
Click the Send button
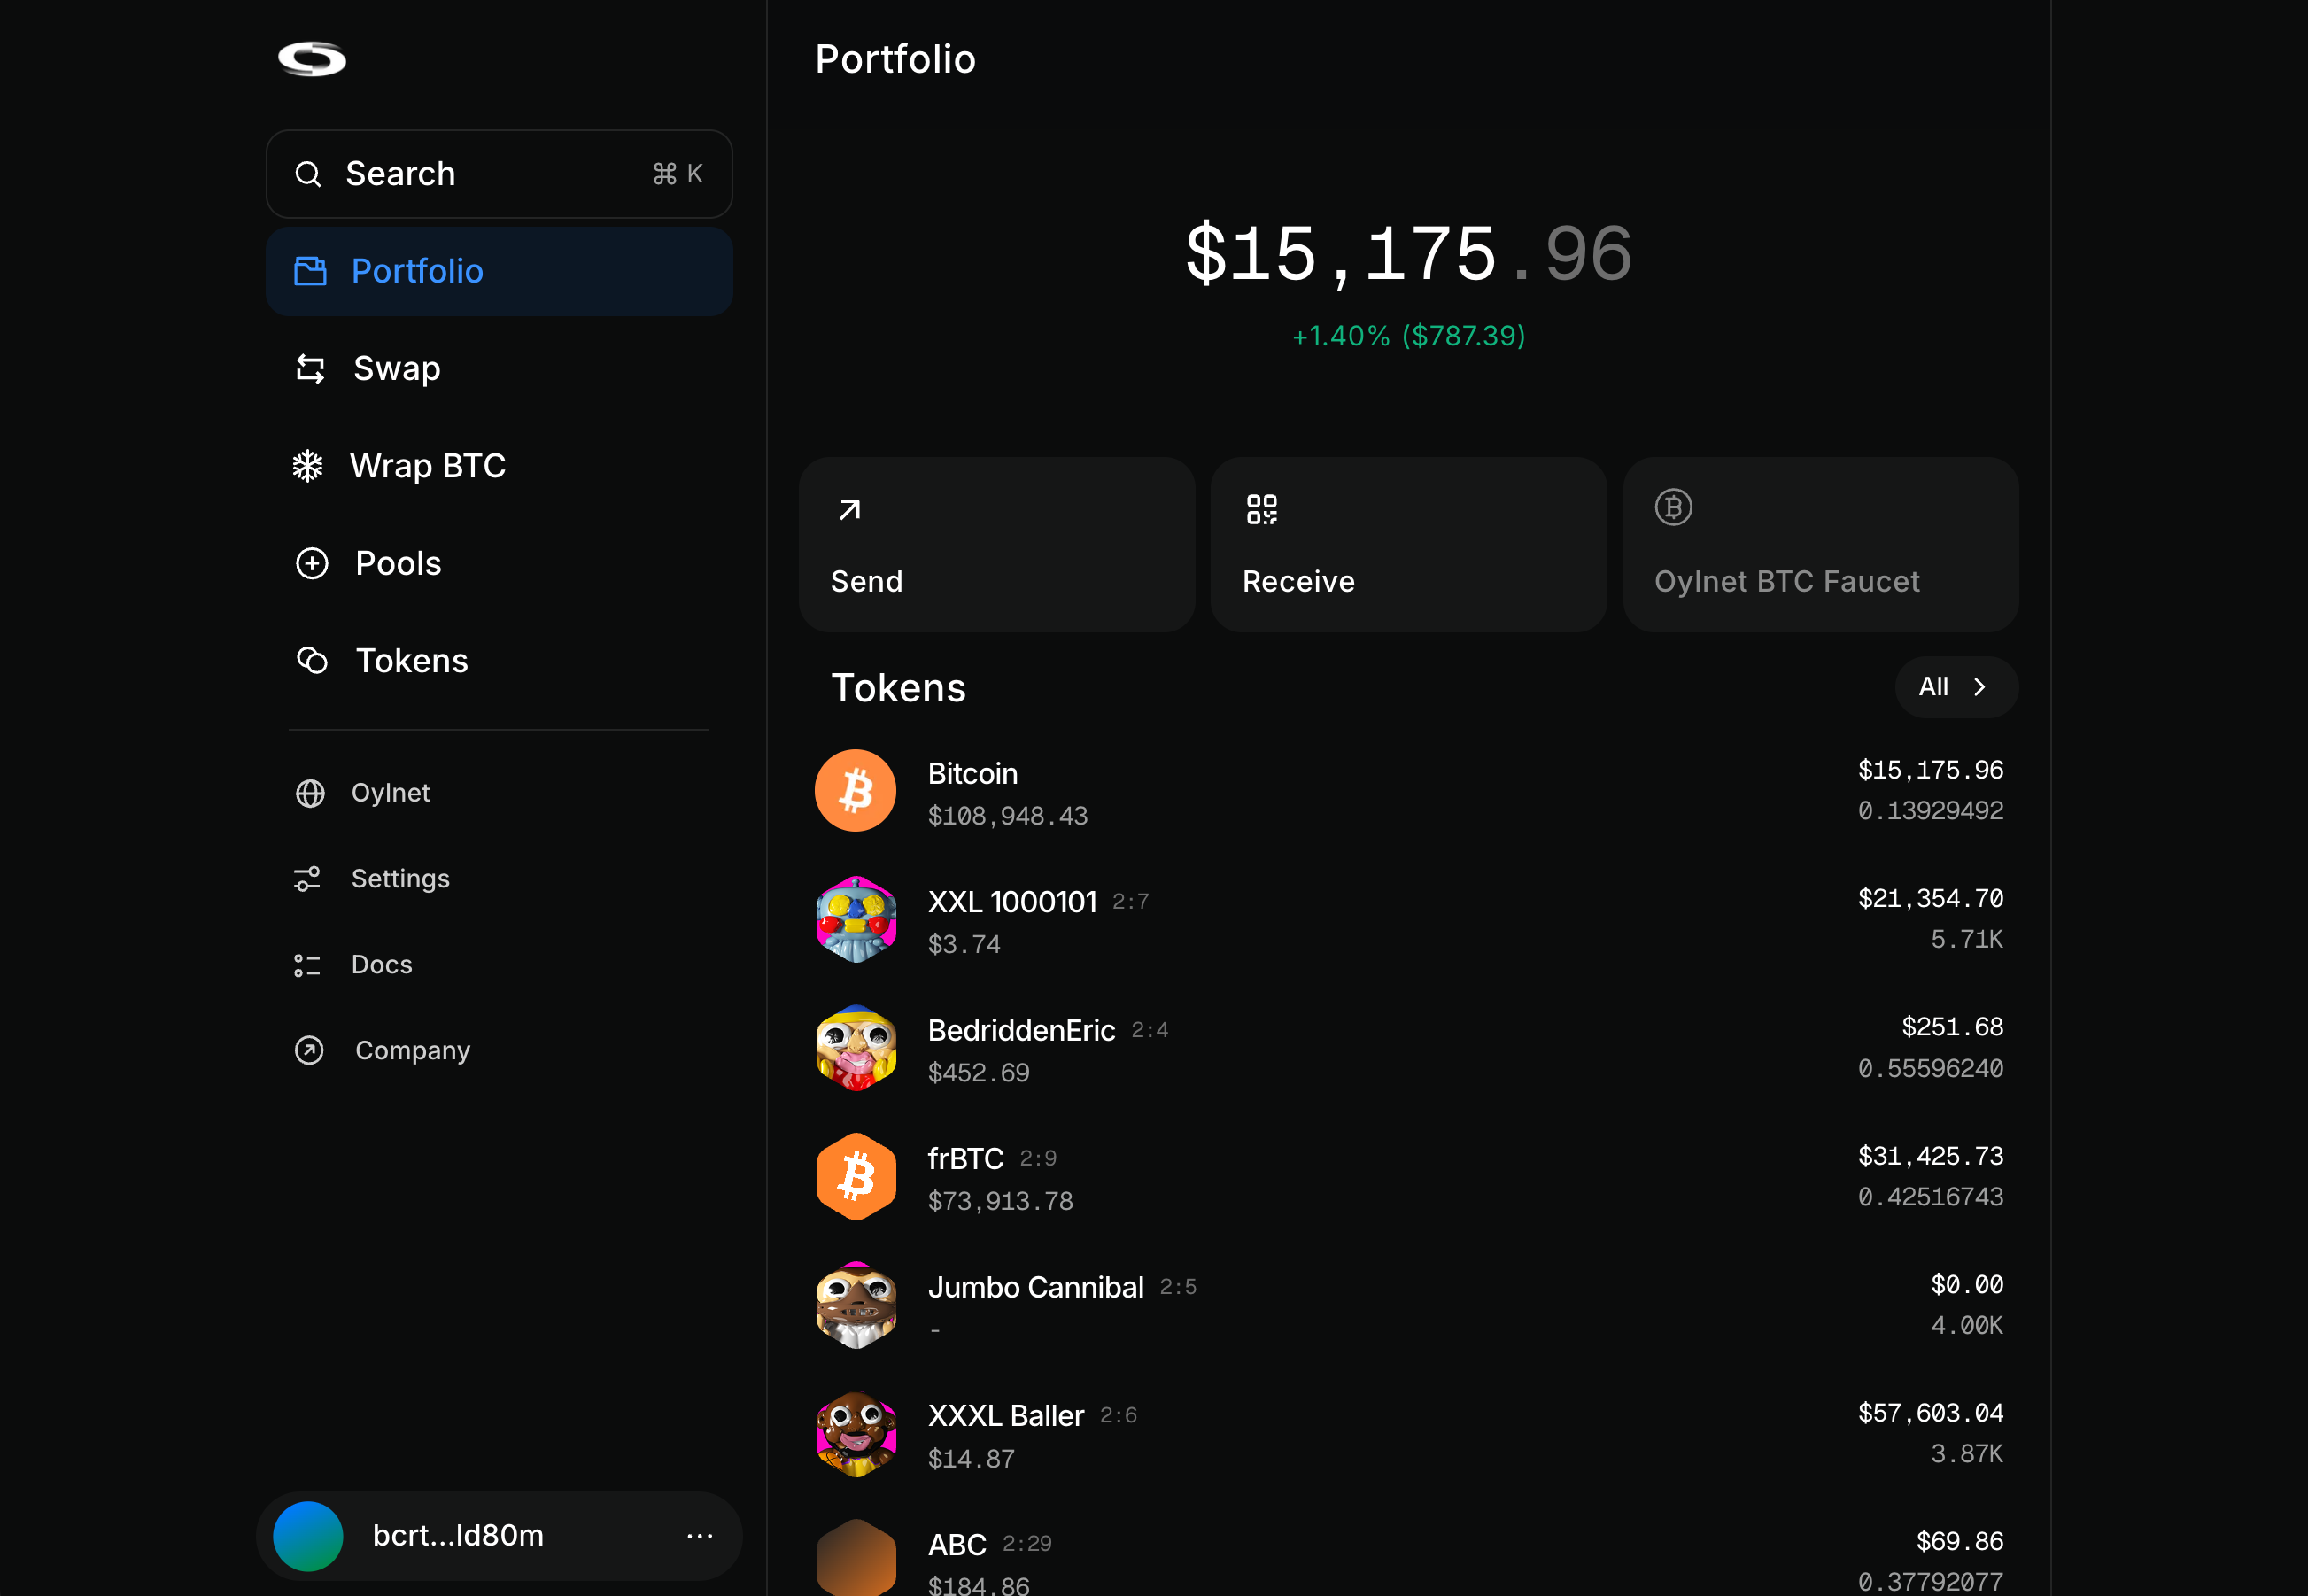pyautogui.click(x=997, y=545)
